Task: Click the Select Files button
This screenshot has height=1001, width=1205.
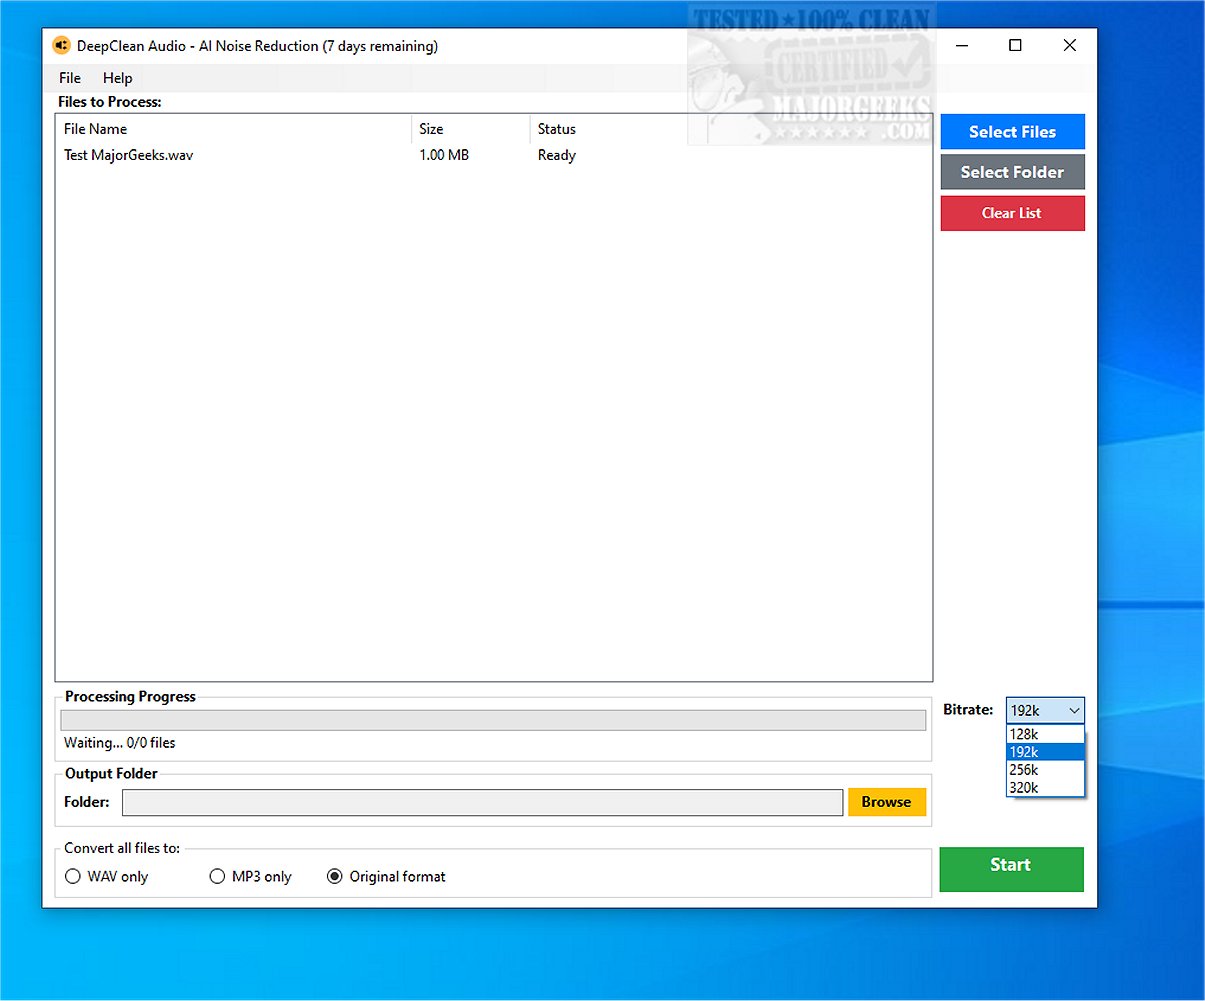Action: pos(1012,132)
